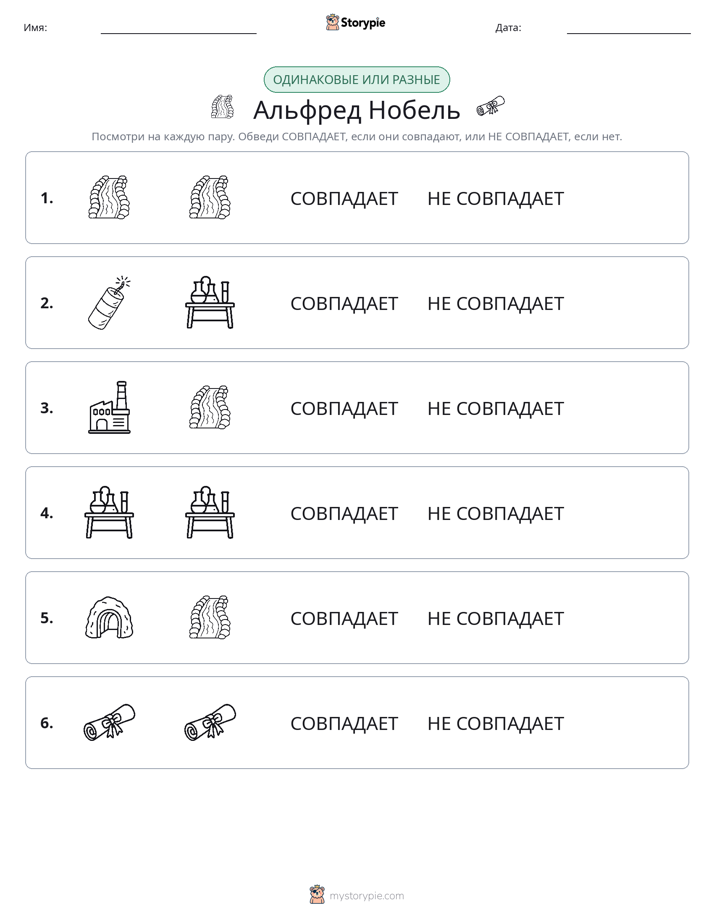Viewport: 714px width, 924px height.
Task: Click the Storypie logo at the top
Action: [355, 22]
